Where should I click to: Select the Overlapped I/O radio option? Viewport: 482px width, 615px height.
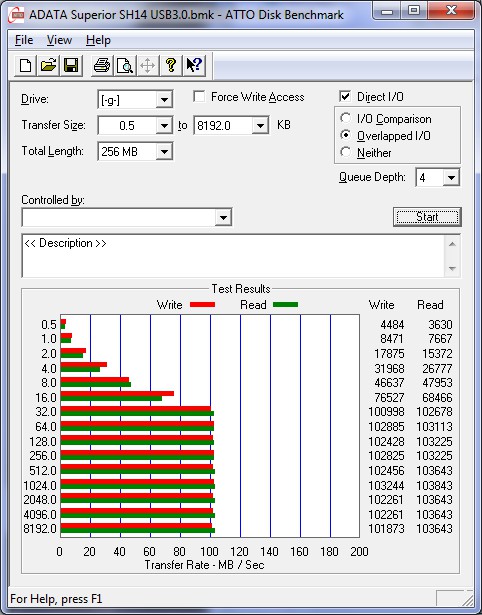[x=346, y=135]
